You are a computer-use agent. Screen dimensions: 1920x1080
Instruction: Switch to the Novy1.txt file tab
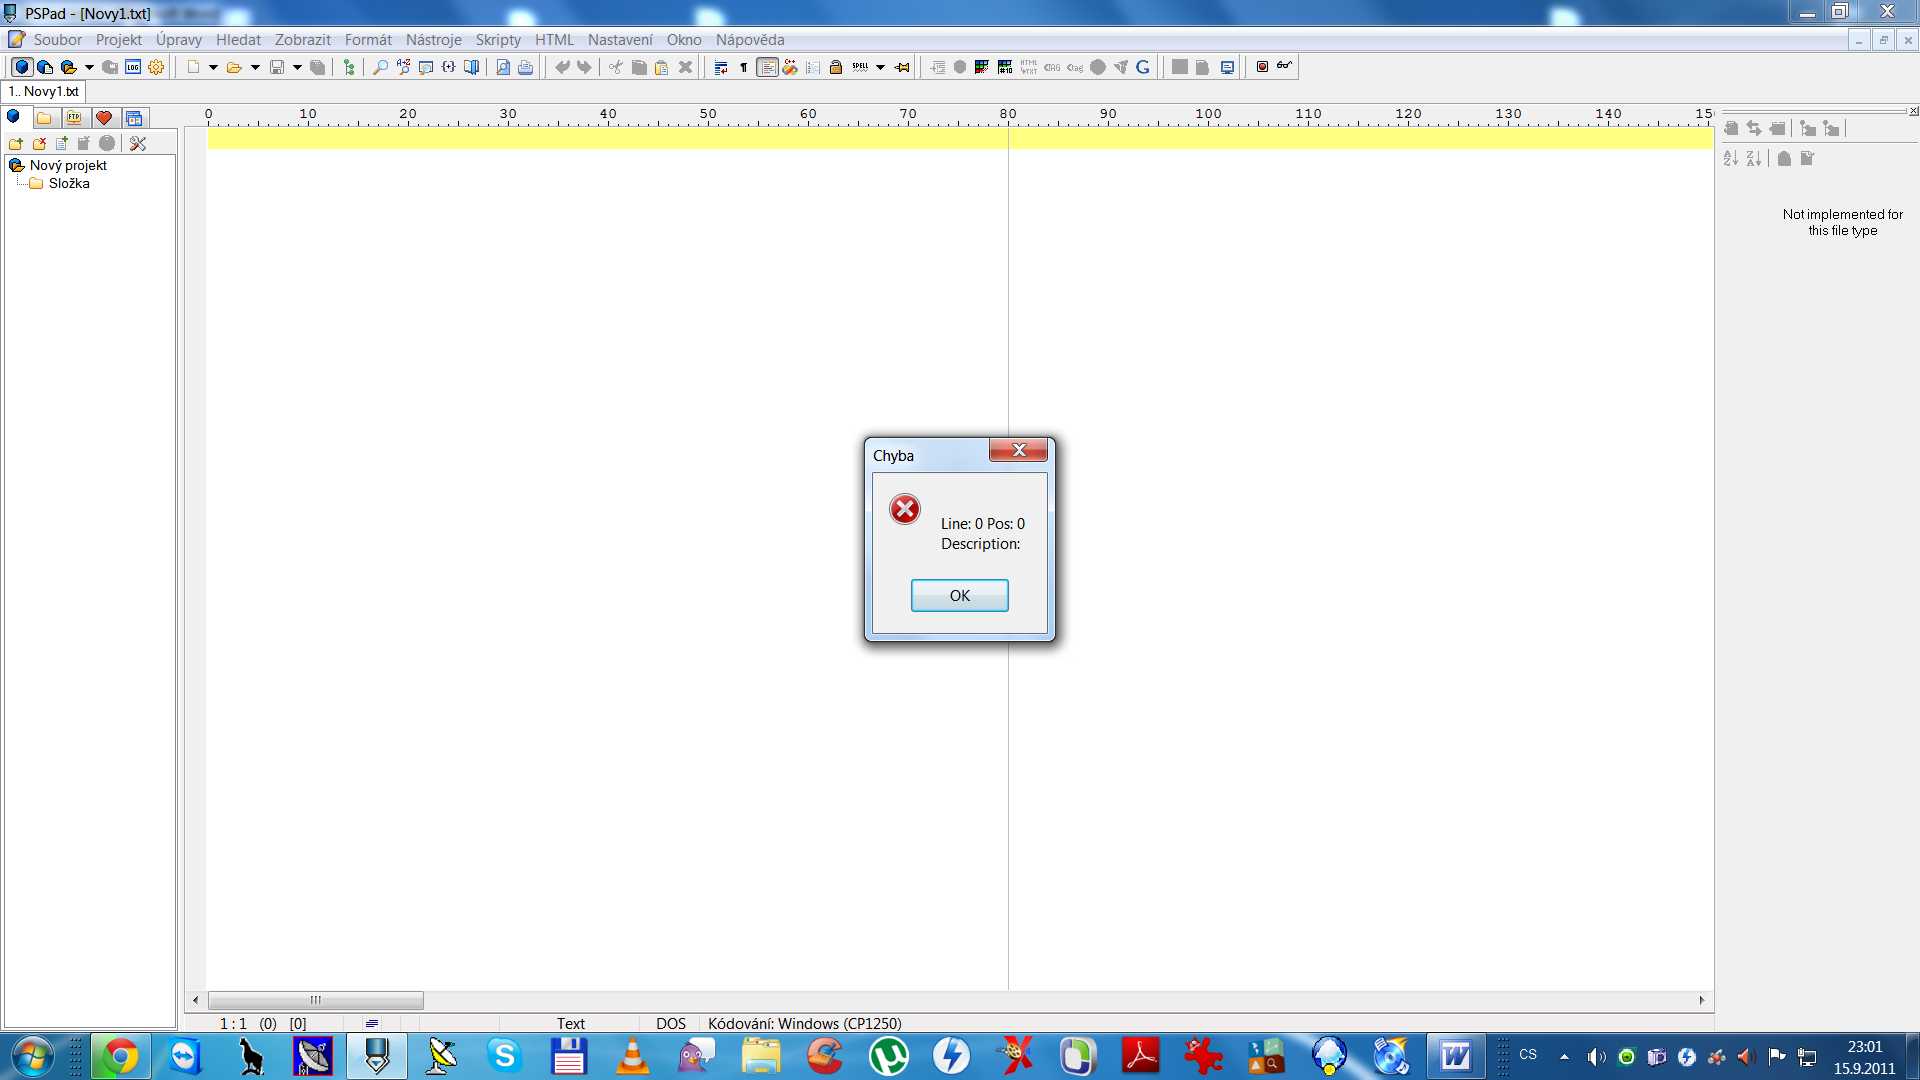click(x=44, y=91)
